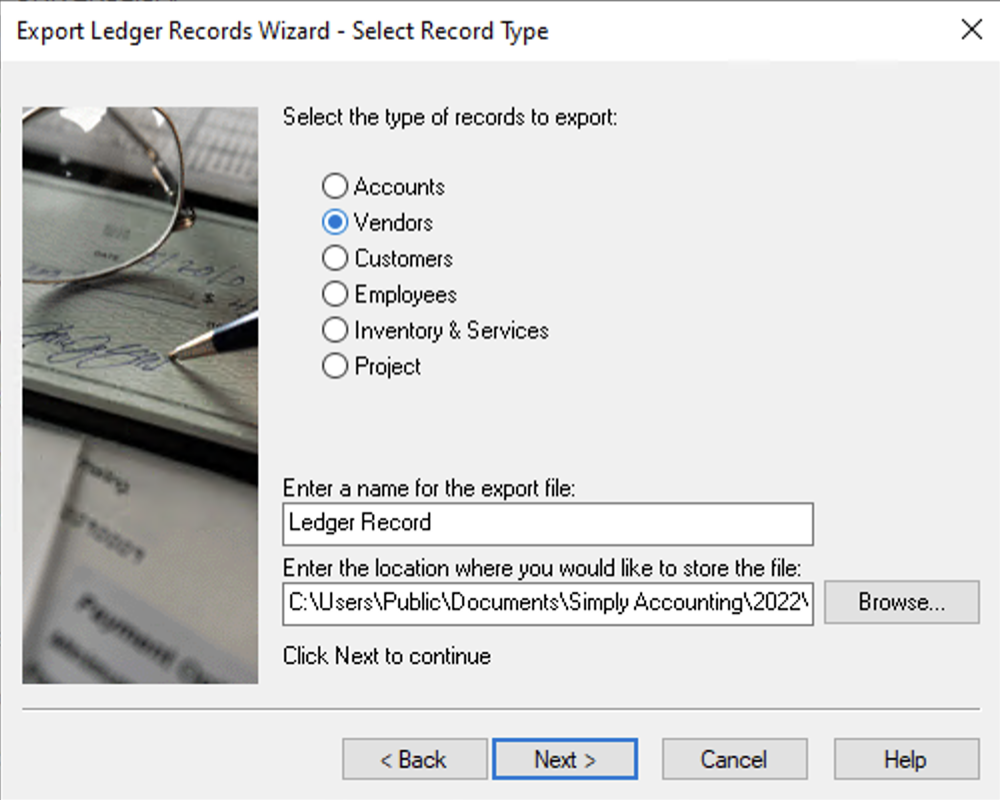This screenshot has height=800, width=1000.
Task: Click the Simply Accounting path text
Action: (x=547, y=602)
